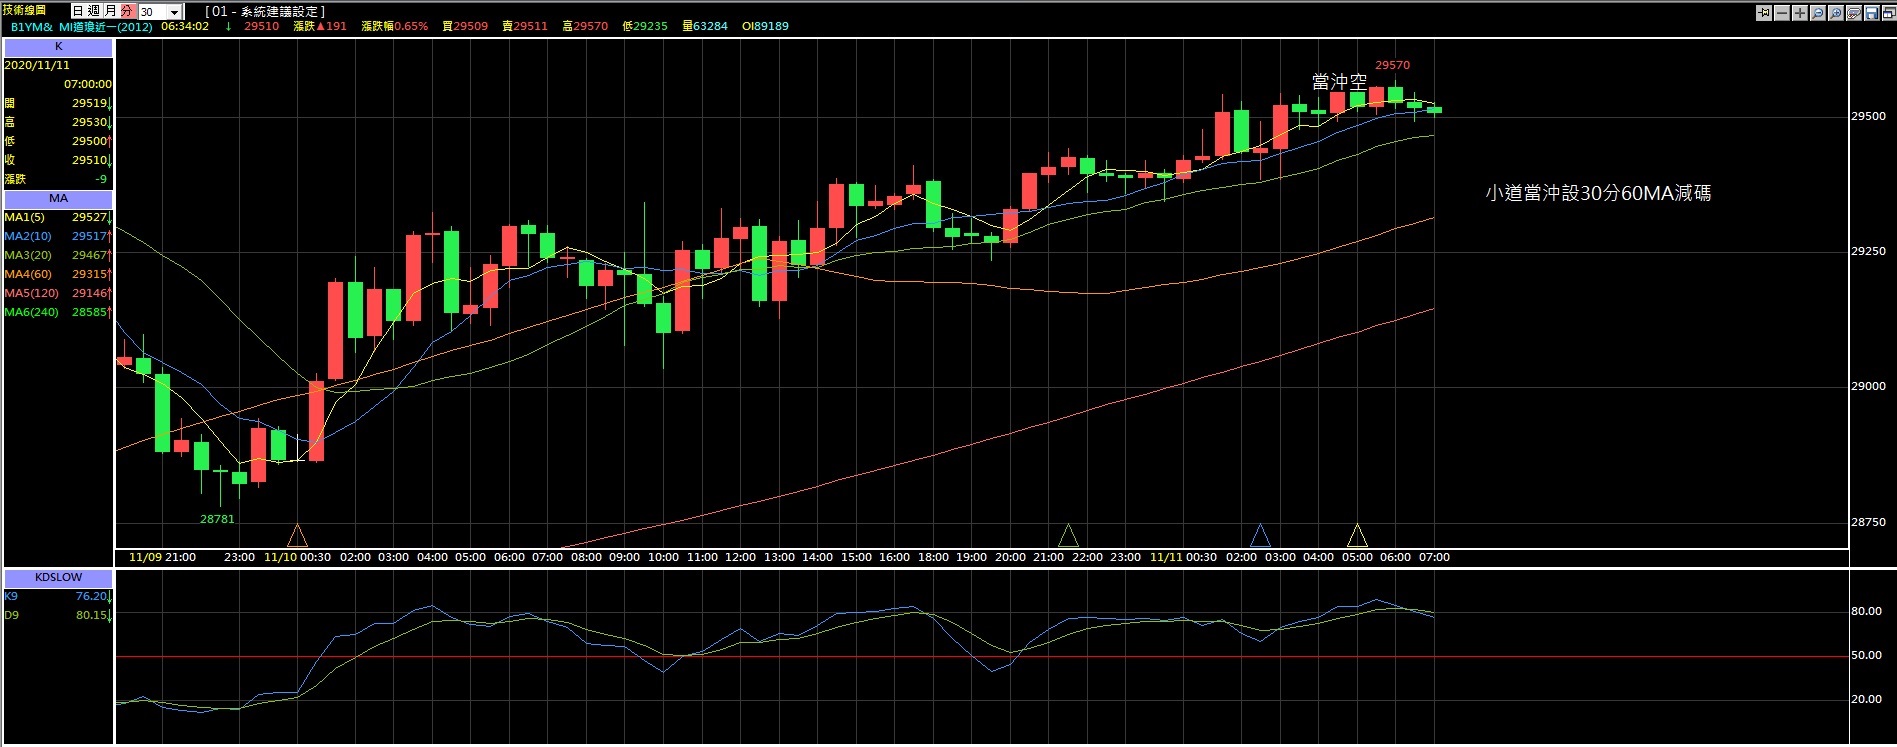
Task: Click the green triangle marker near 22:00
Action: coord(1068,535)
